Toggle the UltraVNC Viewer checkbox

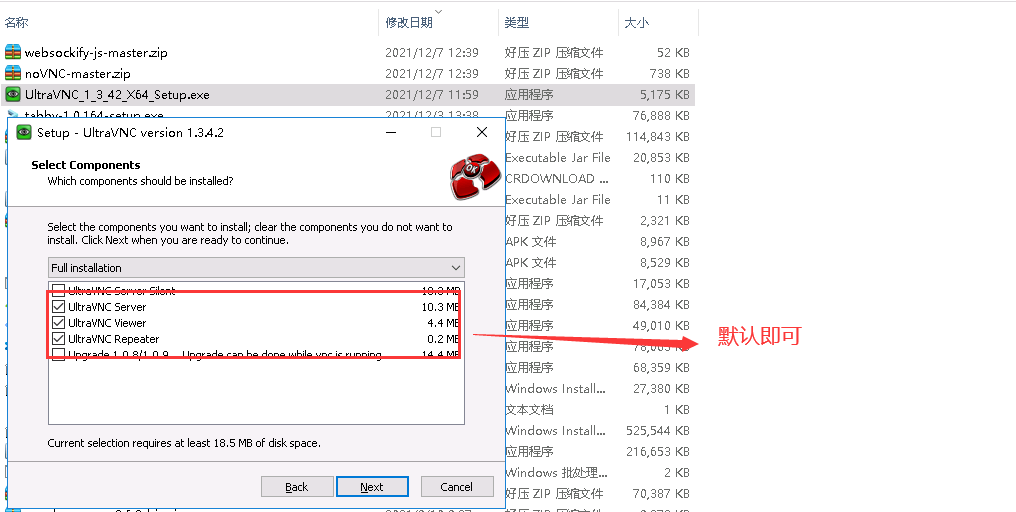coord(59,323)
